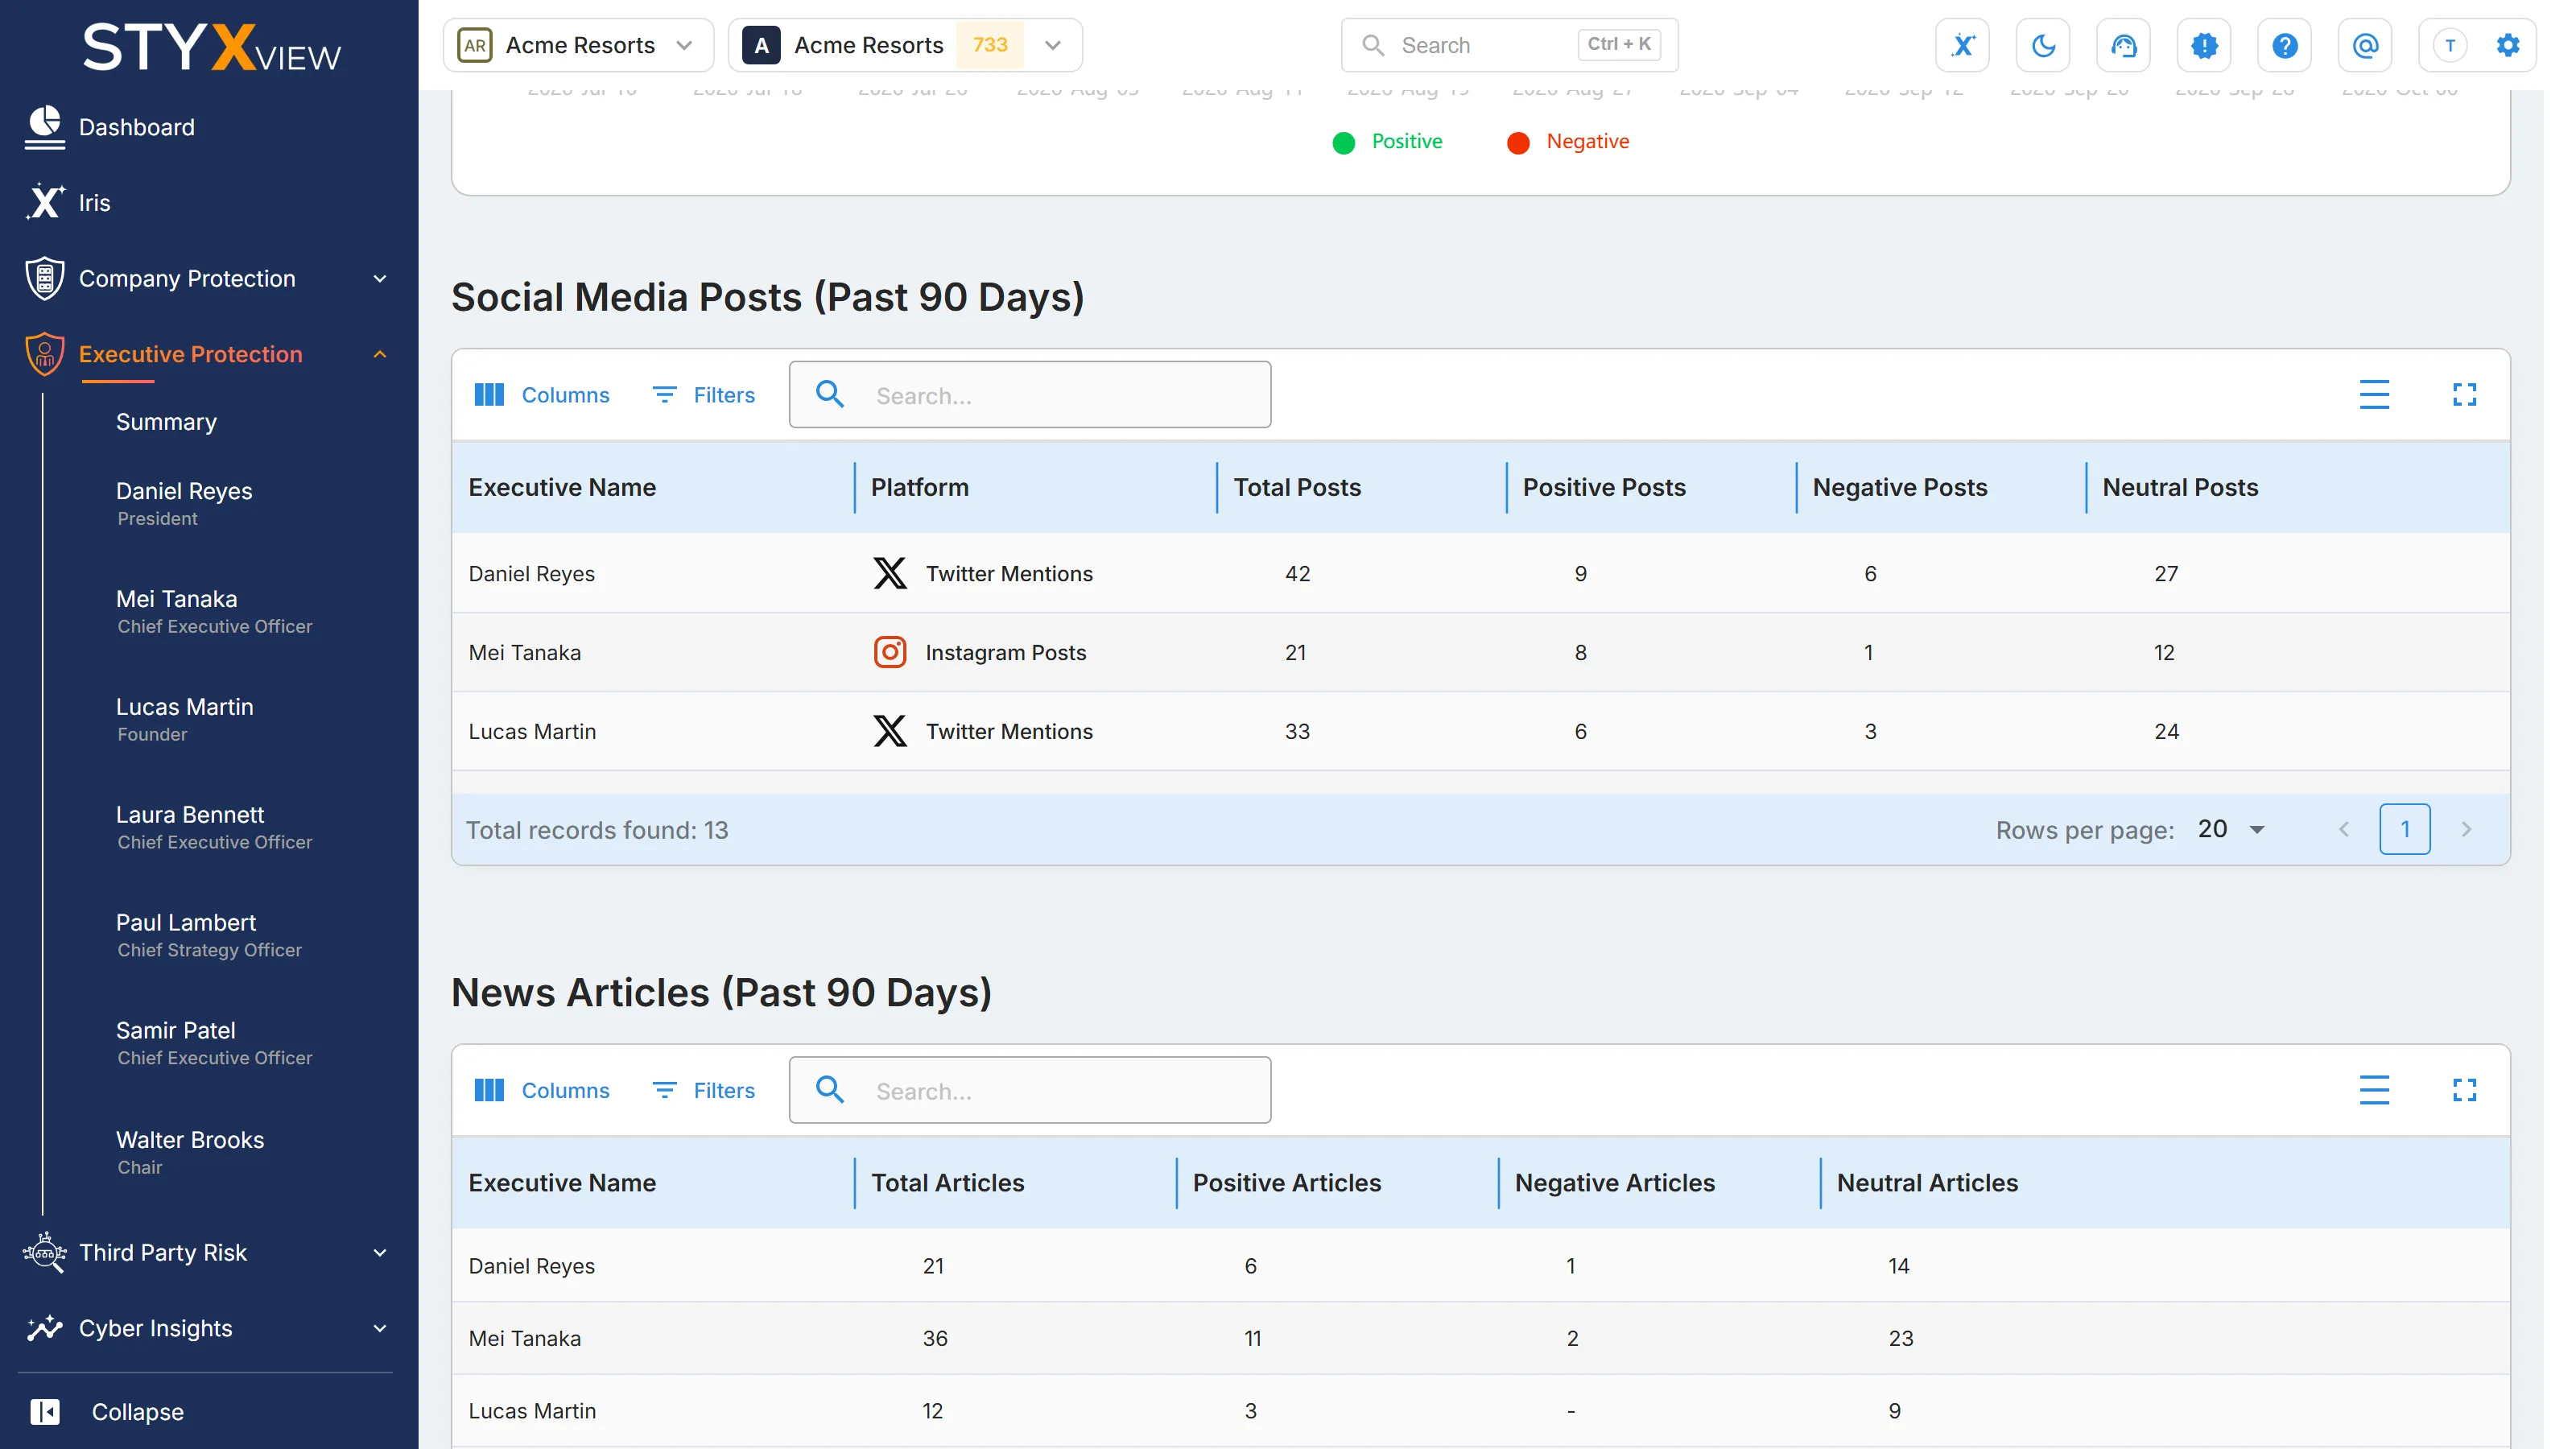Open the settings gear icon
This screenshot has width=2576, height=1449.
click(2507, 45)
